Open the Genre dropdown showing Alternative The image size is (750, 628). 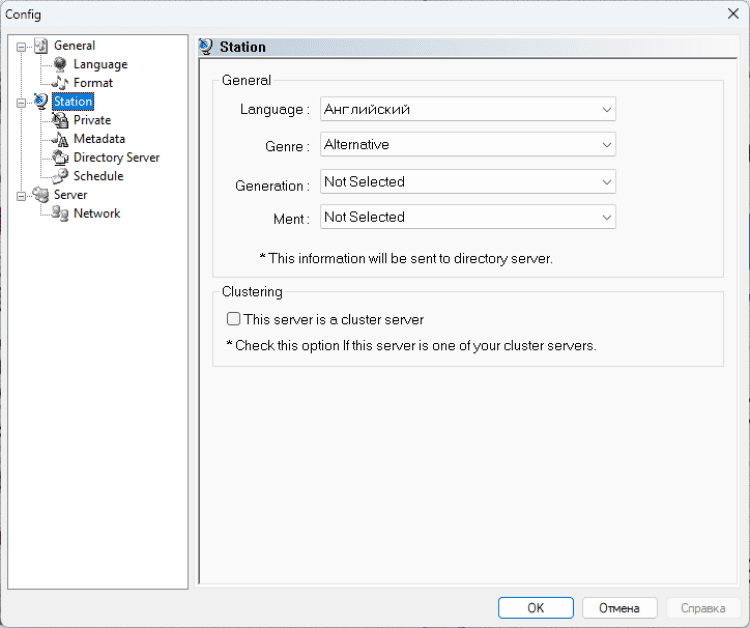click(468, 145)
